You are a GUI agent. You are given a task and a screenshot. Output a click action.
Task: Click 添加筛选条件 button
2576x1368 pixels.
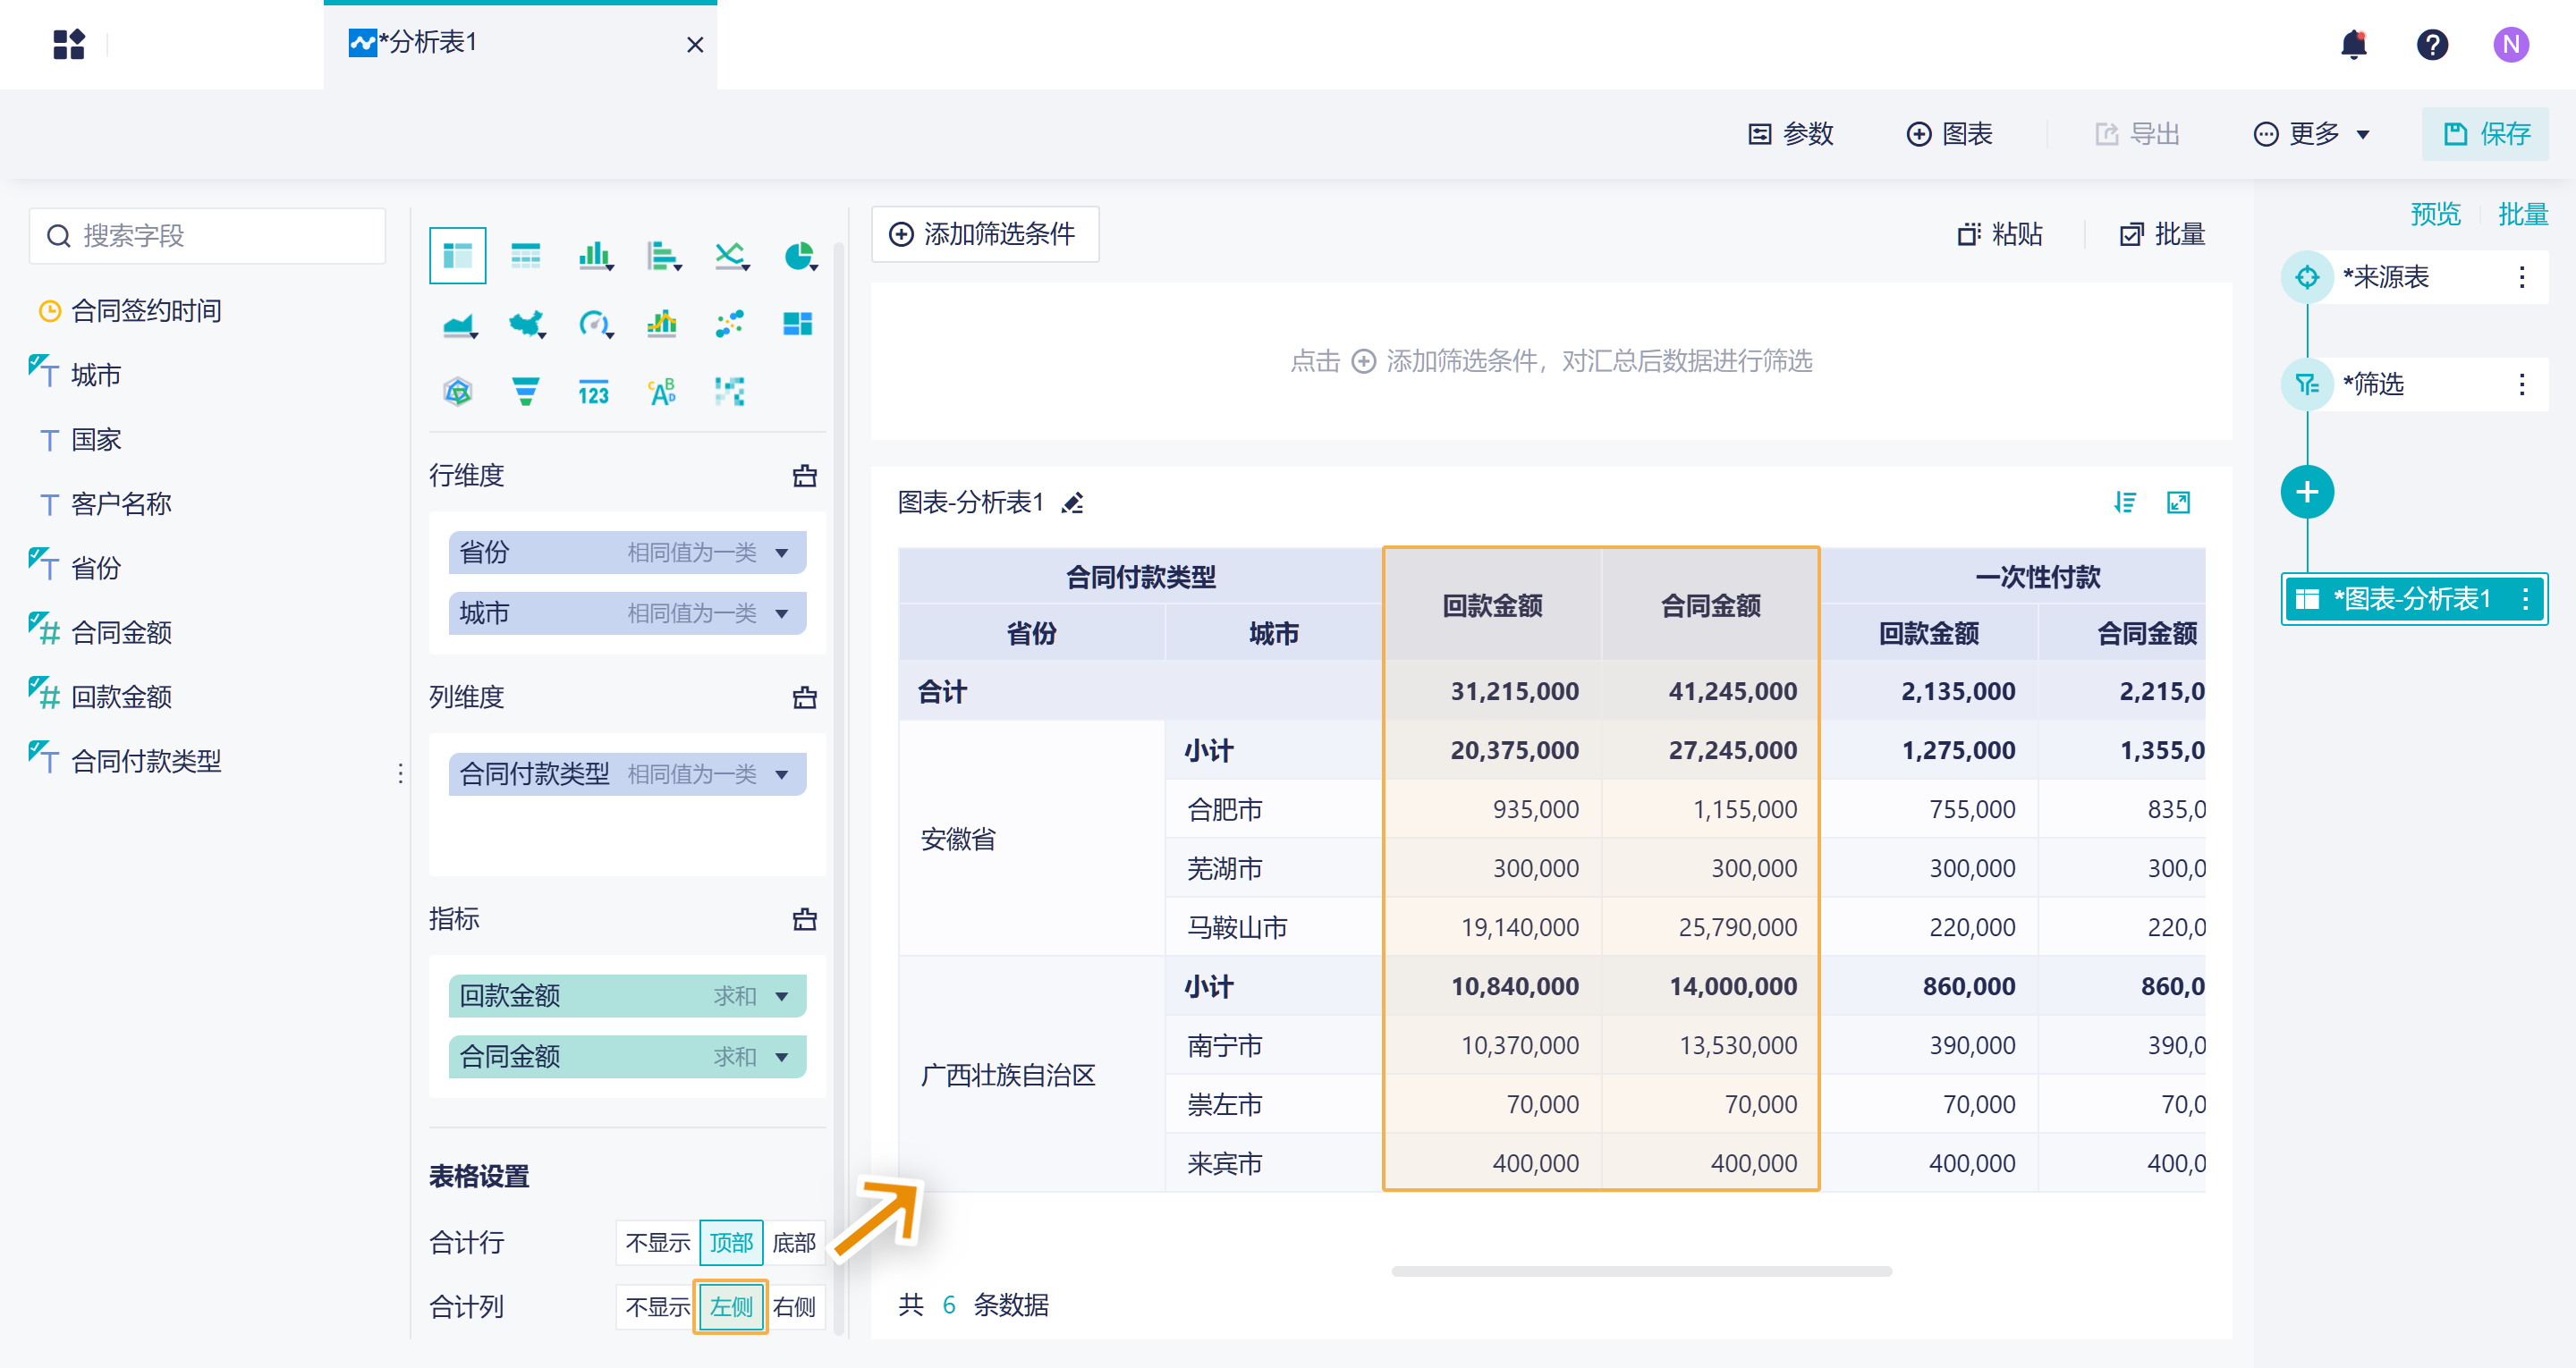click(985, 234)
